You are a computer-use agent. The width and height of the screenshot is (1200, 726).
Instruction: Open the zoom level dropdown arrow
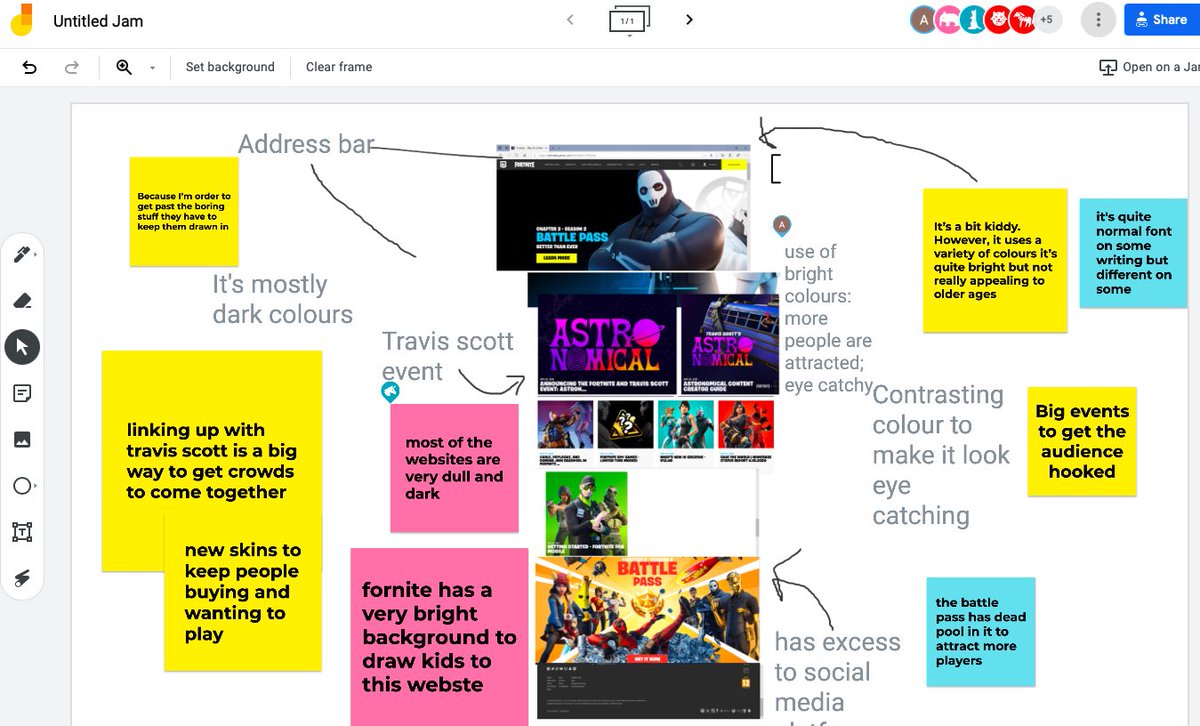point(152,68)
